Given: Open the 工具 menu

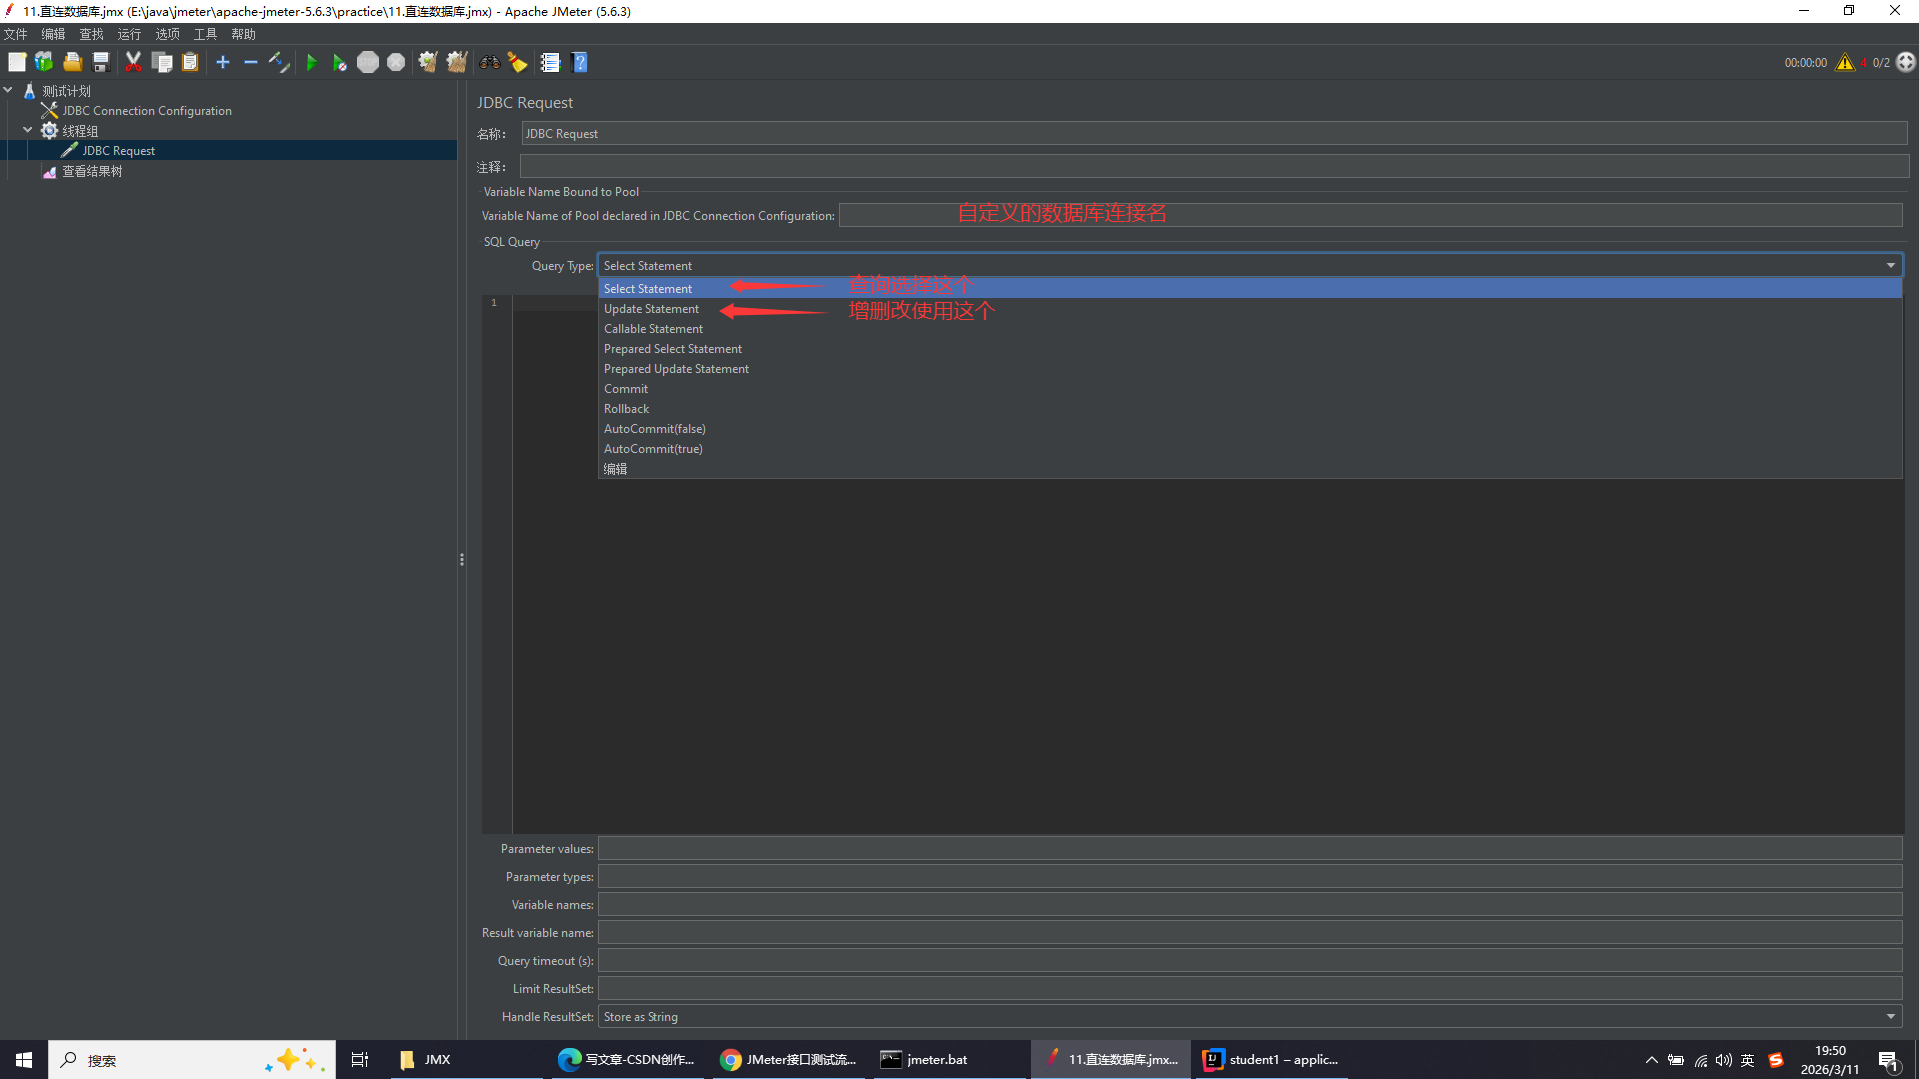Looking at the screenshot, I should [205, 34].
